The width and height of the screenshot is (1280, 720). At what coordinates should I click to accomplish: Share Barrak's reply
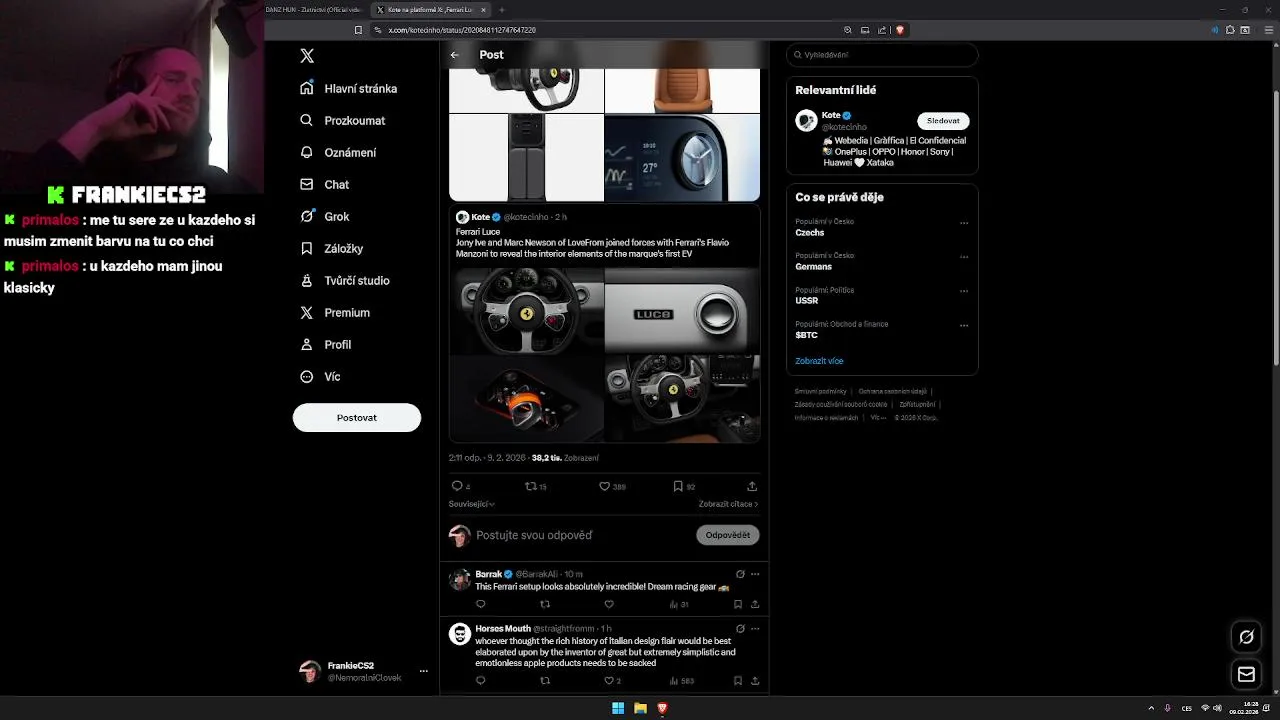click(x=755, y=604)
